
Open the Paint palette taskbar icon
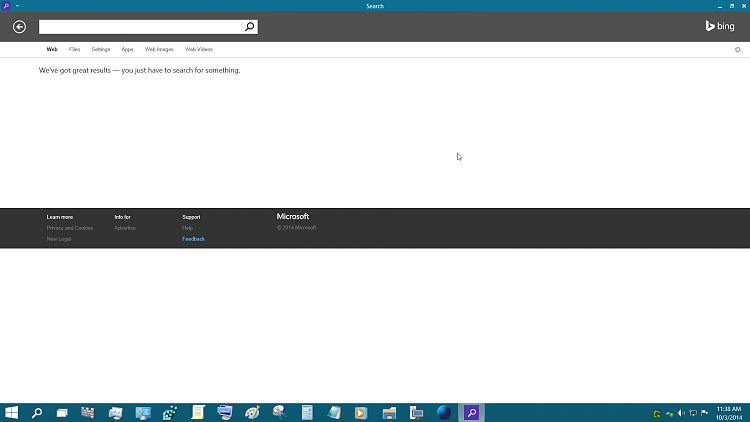252,412
